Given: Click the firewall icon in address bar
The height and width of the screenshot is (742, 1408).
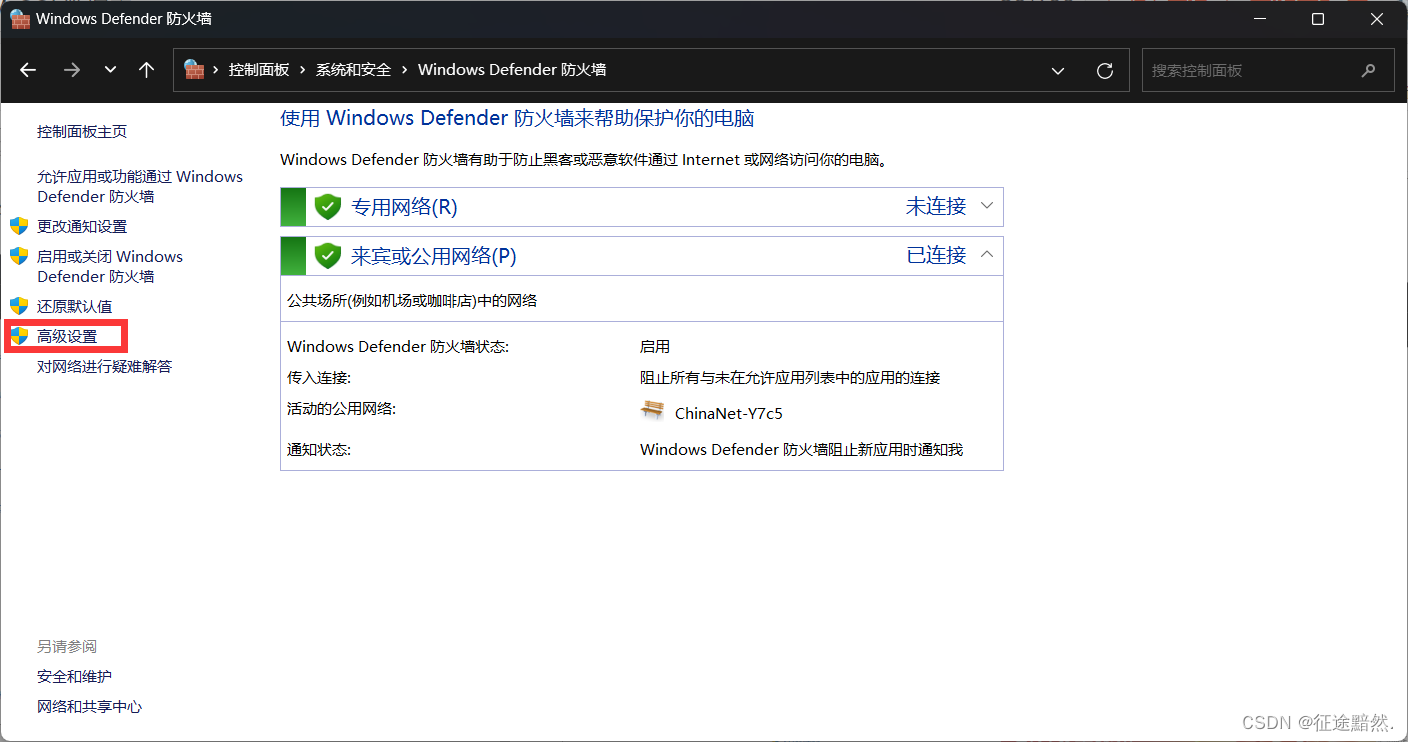Looking at the screenshot, I should pyautogui.click(x=194, y=70).
